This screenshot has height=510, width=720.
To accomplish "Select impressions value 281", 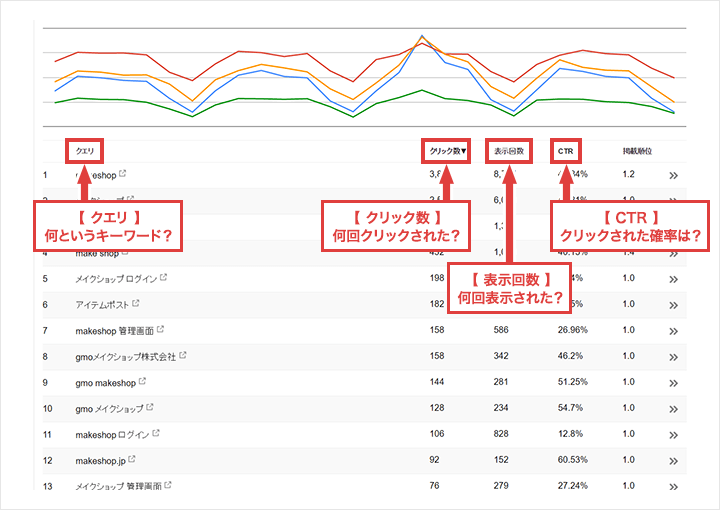I will pos(501,381).
